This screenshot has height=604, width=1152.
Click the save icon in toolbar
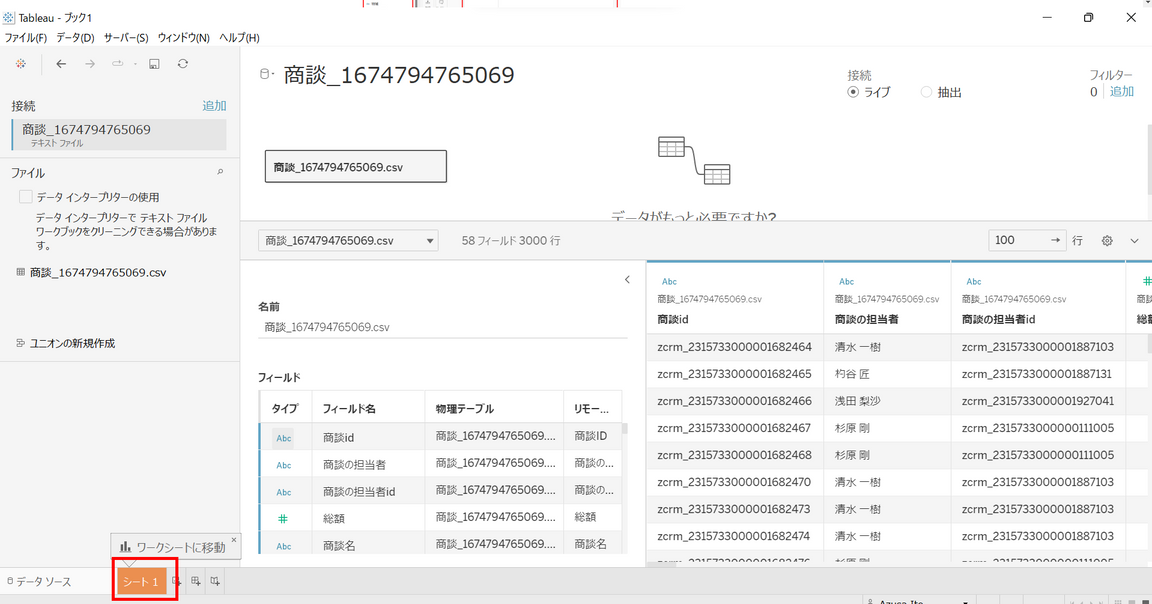pyautogui.click(x=154, y=64)
